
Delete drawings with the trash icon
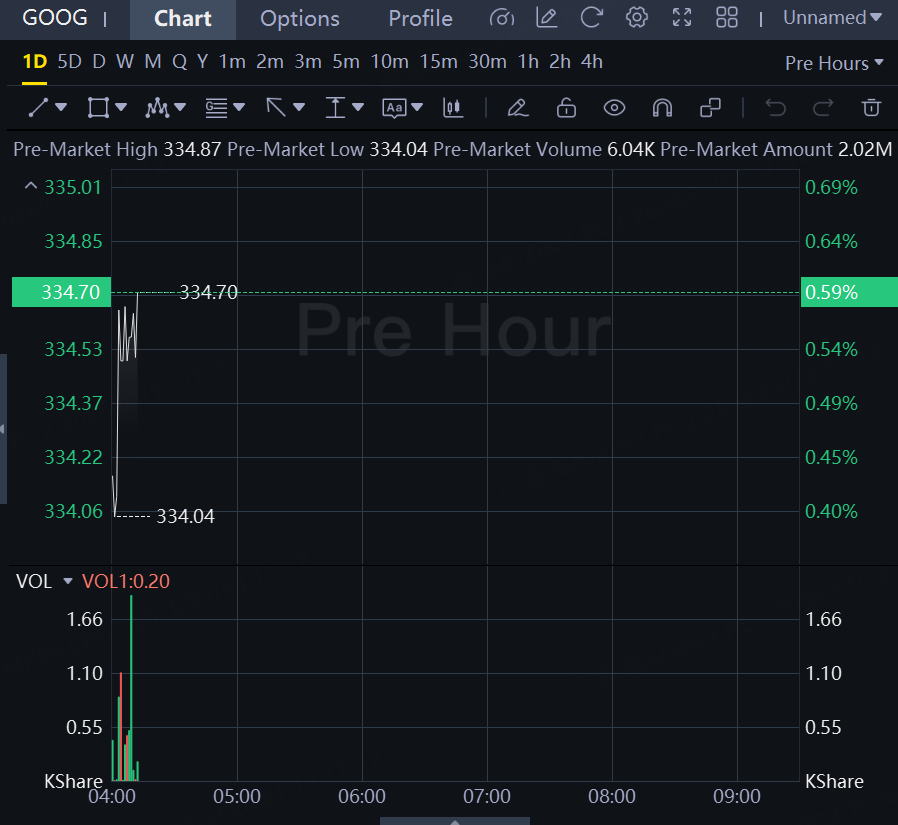click(x=871, y=107)
